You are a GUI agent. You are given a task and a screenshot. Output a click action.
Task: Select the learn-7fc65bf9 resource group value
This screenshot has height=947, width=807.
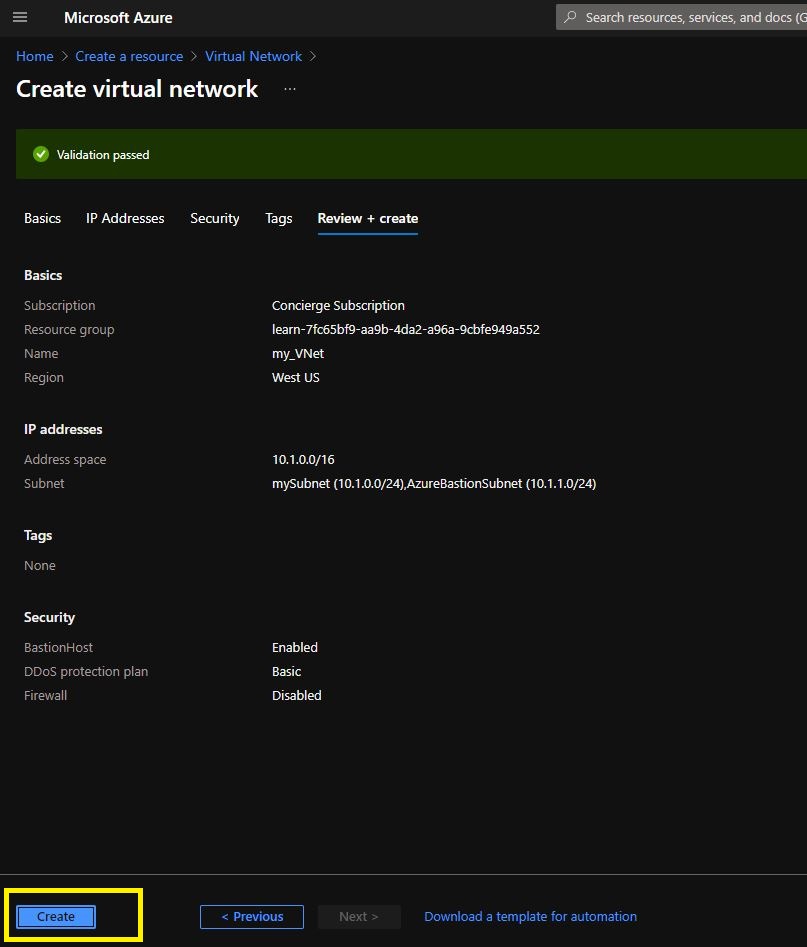click(406, 330)
